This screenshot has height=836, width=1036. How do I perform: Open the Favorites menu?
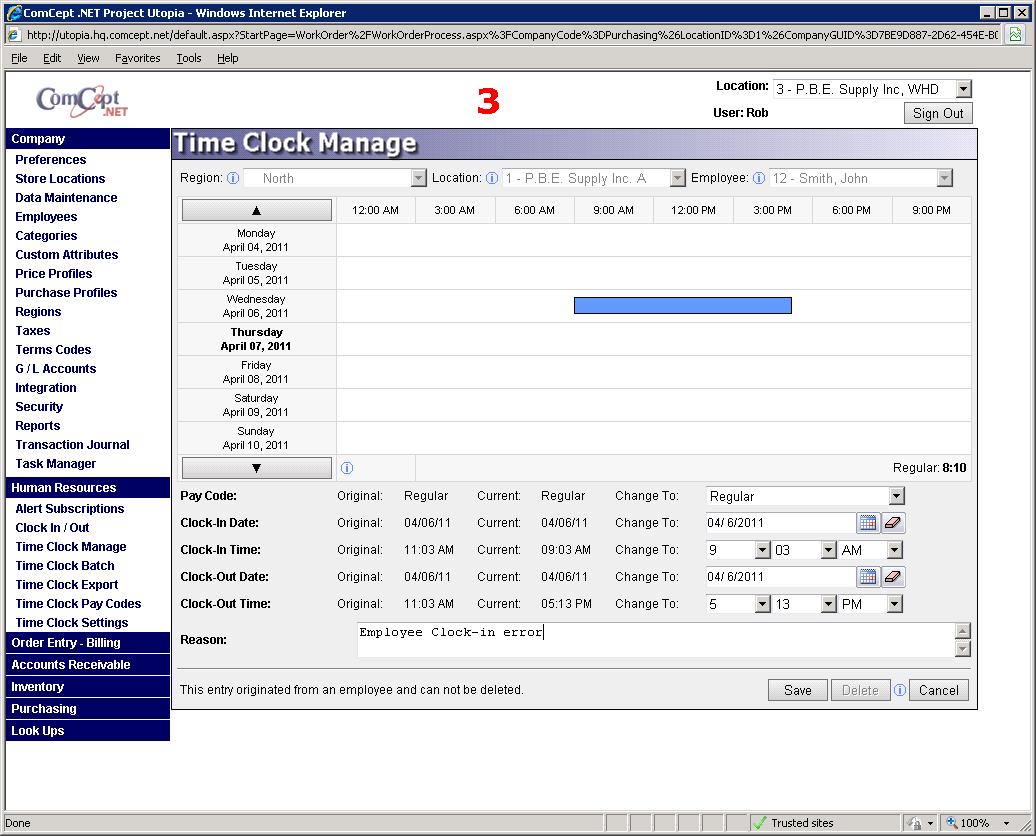coord(137,58)
